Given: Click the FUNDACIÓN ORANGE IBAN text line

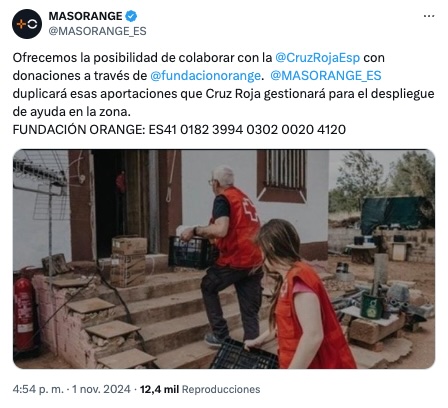Looking at the screenshot, I should pyautogui.click(x=179, y=129).
